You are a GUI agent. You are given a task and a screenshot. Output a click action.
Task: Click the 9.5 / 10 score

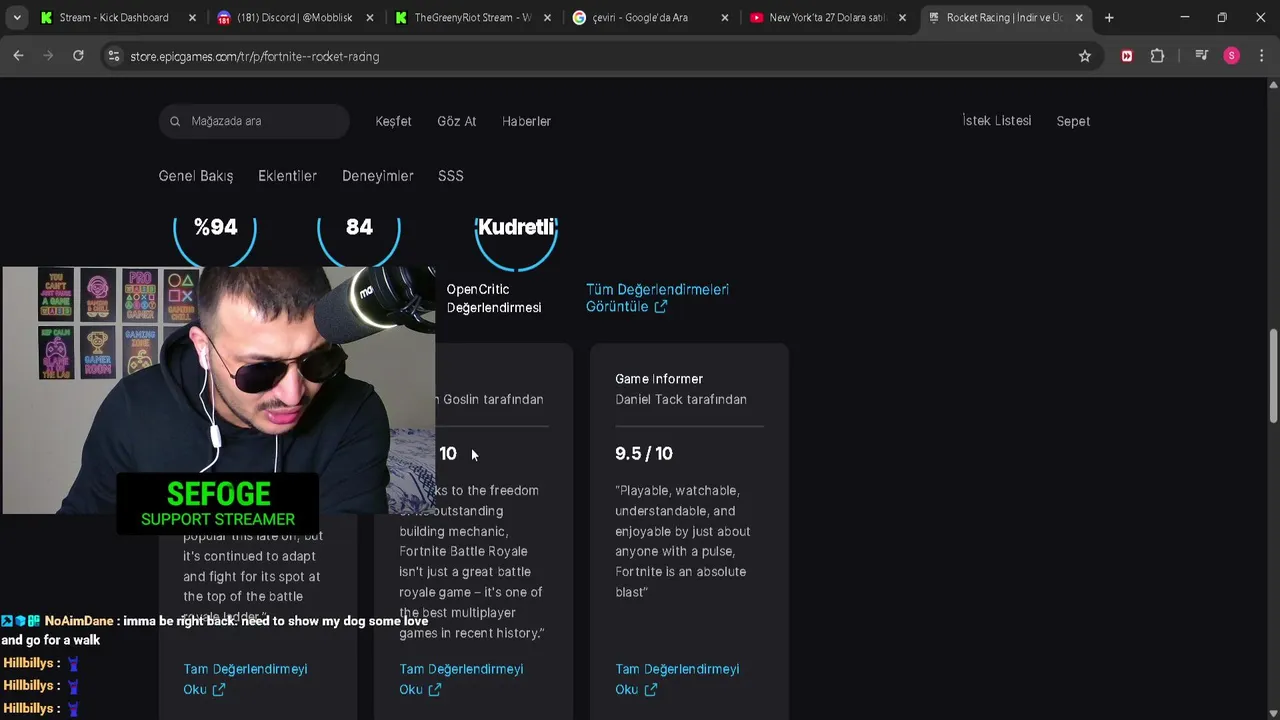[644, 454]
